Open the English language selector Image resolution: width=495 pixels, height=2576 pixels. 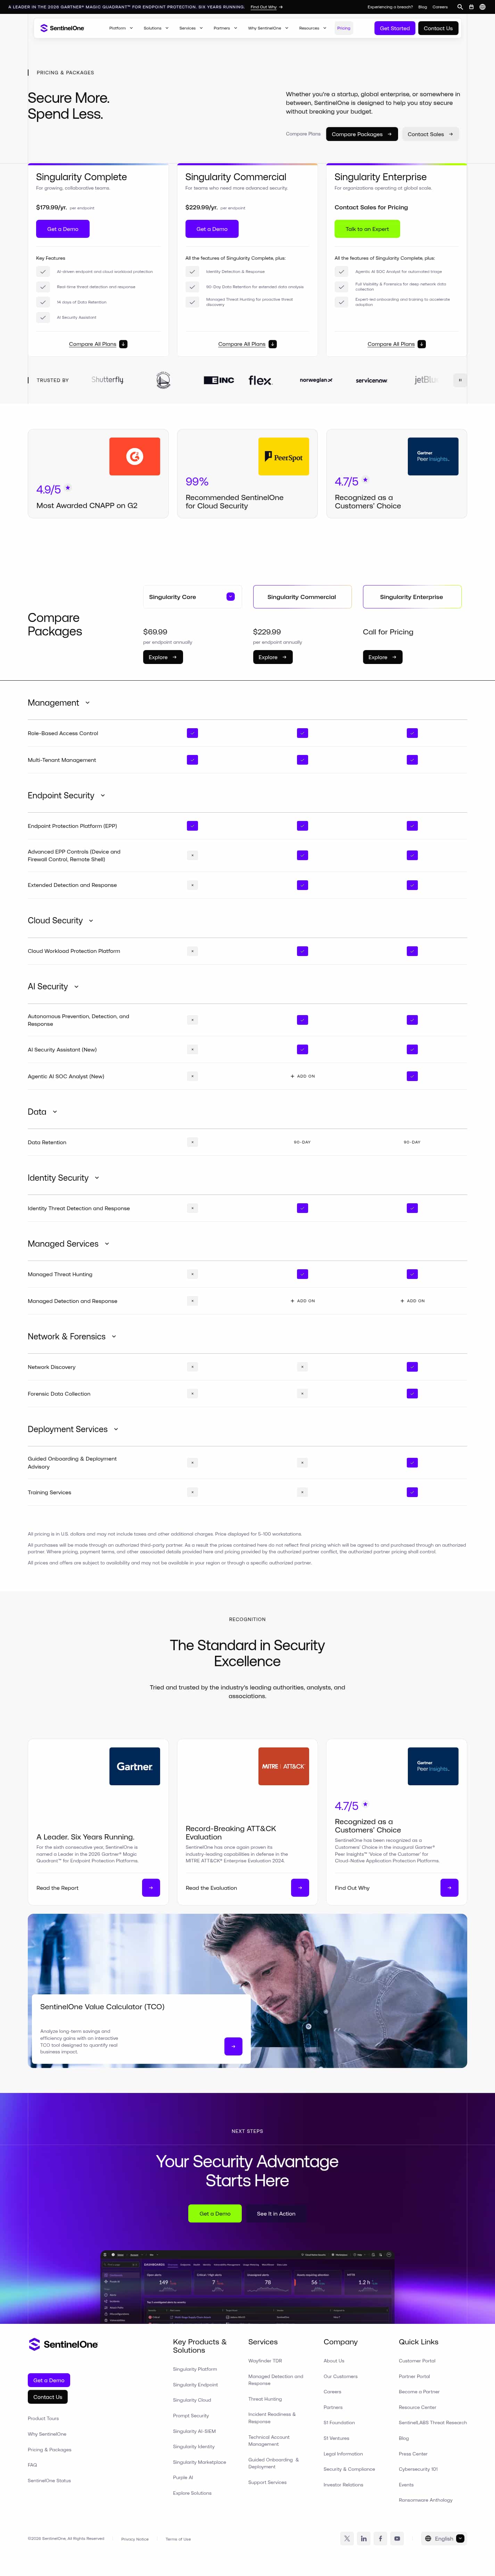click(444, 2538)
